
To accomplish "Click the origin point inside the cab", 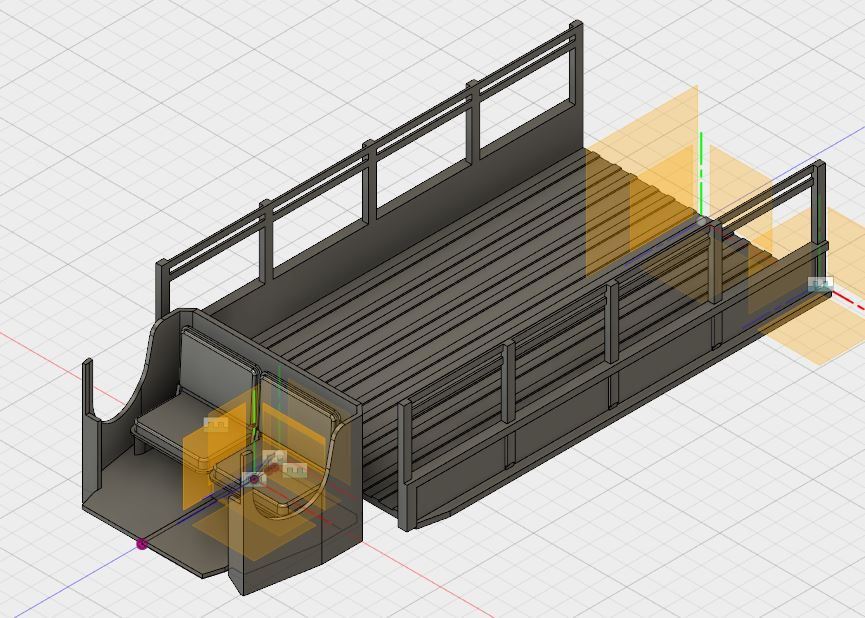I will coord(255,479).
